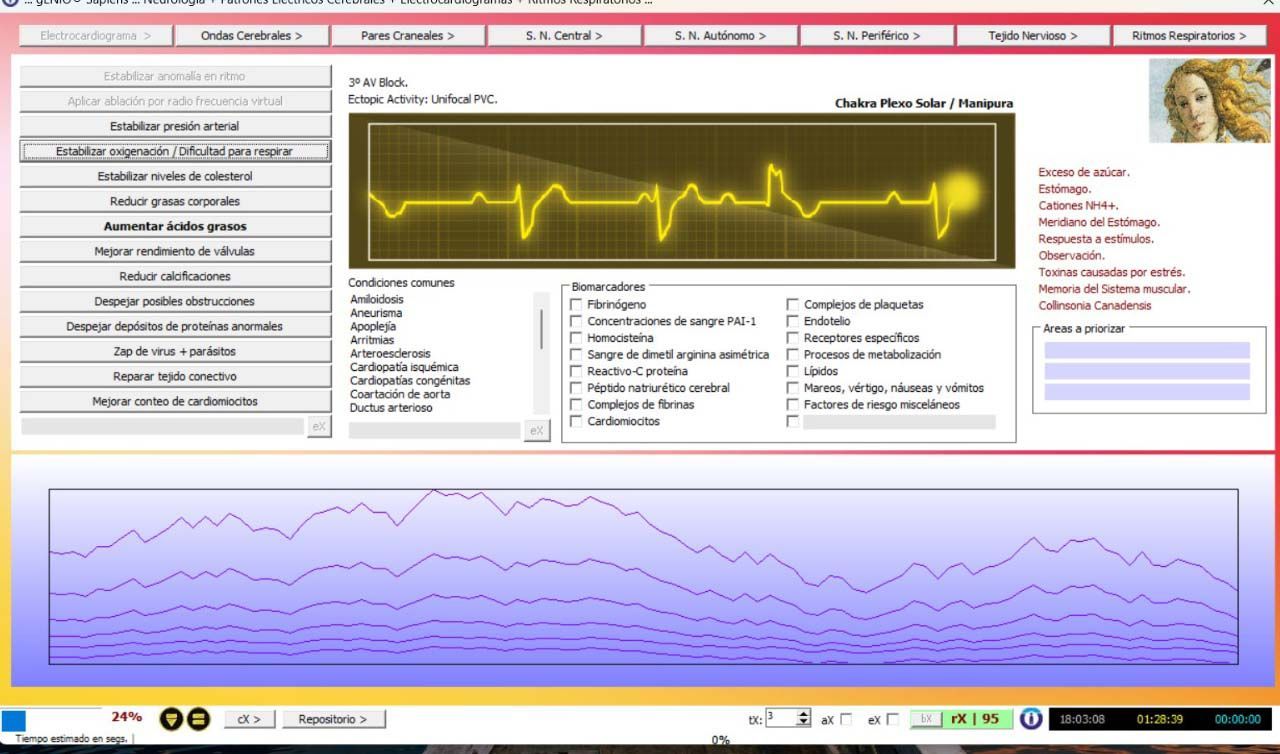
Task: Click Estabilizar presión arterial button
Action: coord(175,126)
